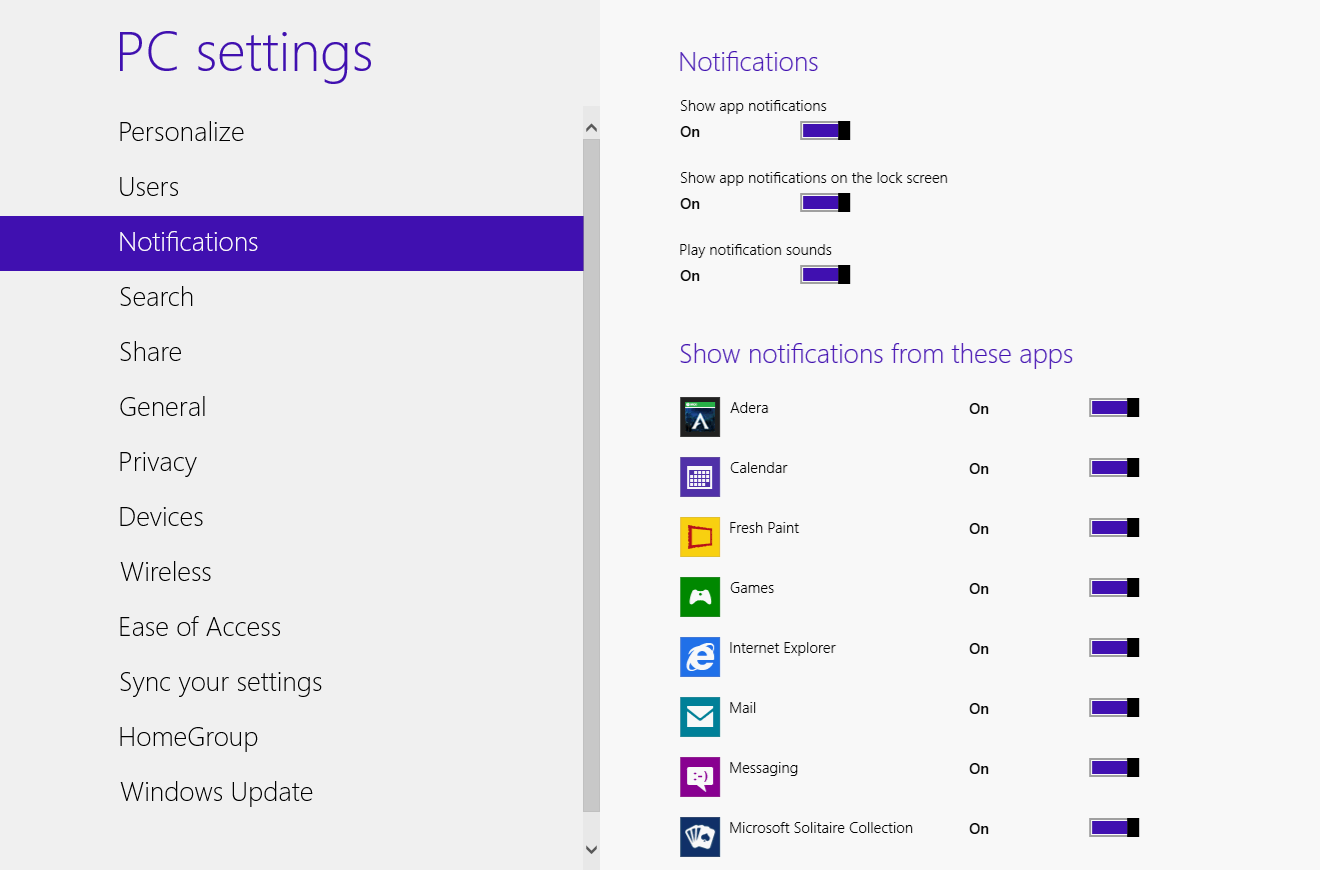
Task: Go to Ease of Access settings
Action: point(291,627)
